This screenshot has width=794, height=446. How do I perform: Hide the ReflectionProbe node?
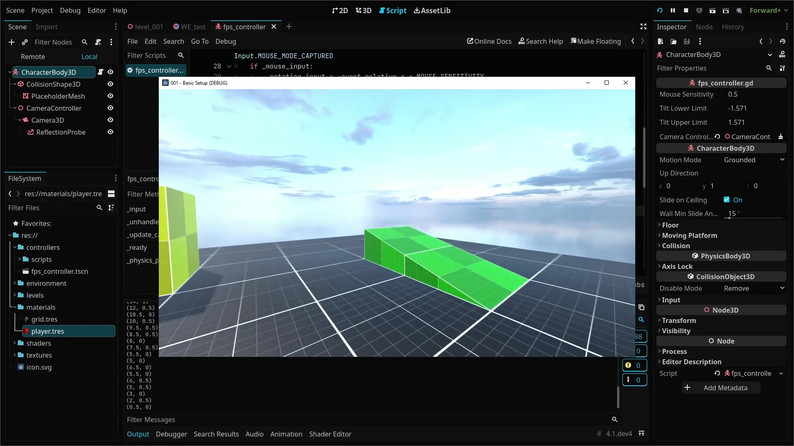pos(110,132)
